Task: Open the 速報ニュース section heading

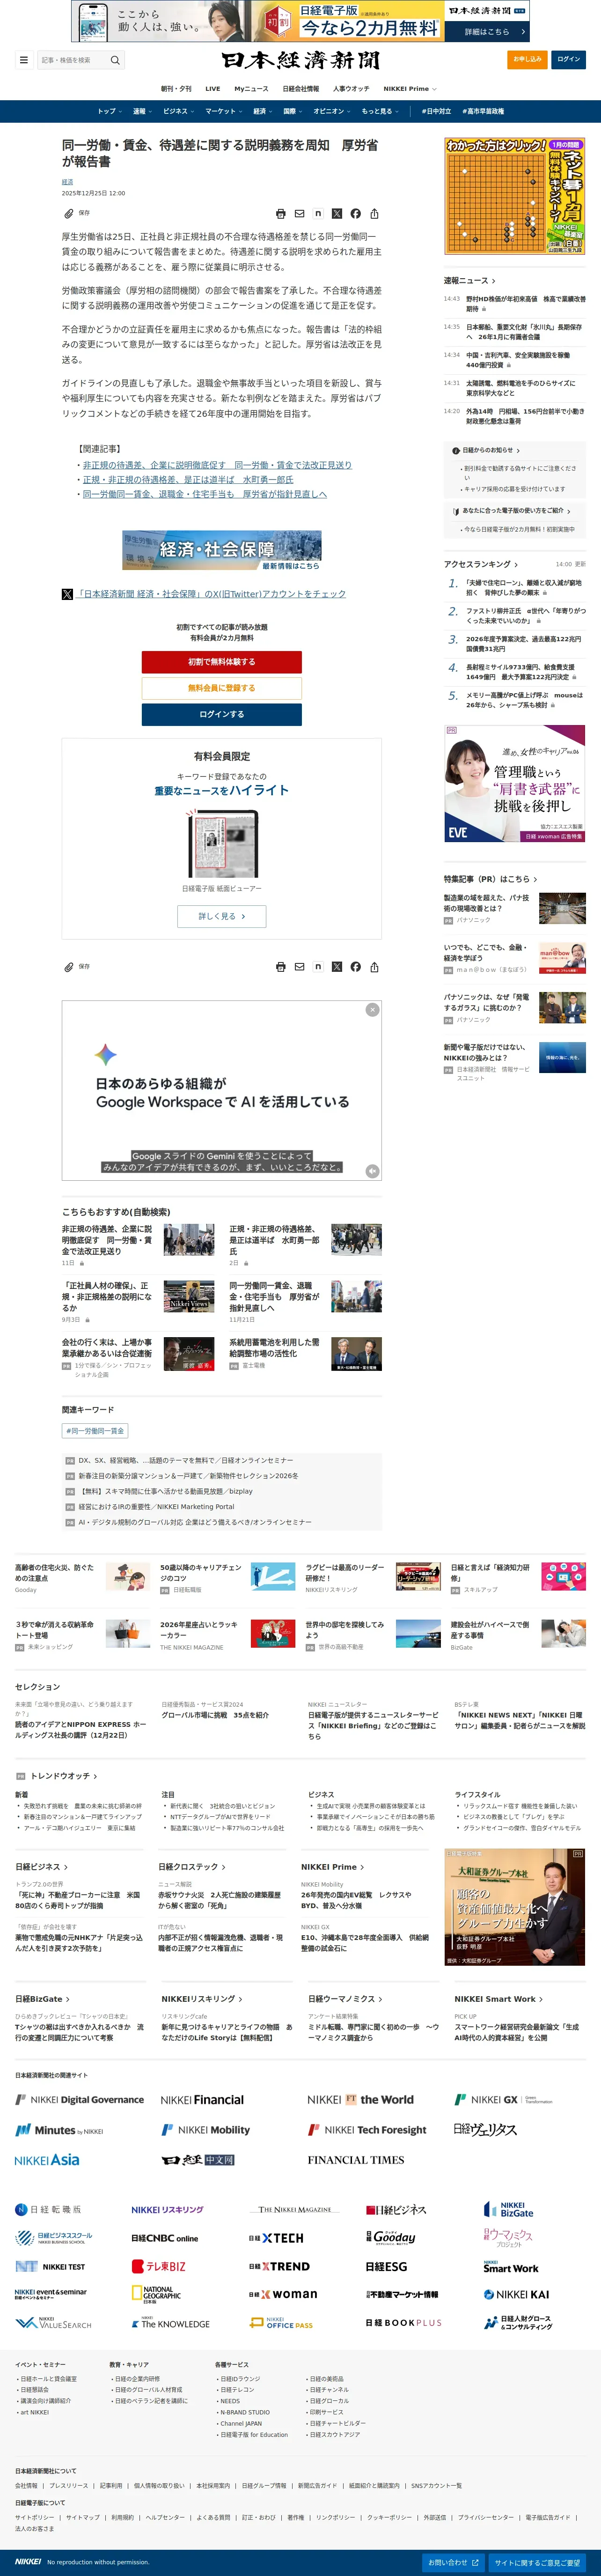Action: pos(469,281)
